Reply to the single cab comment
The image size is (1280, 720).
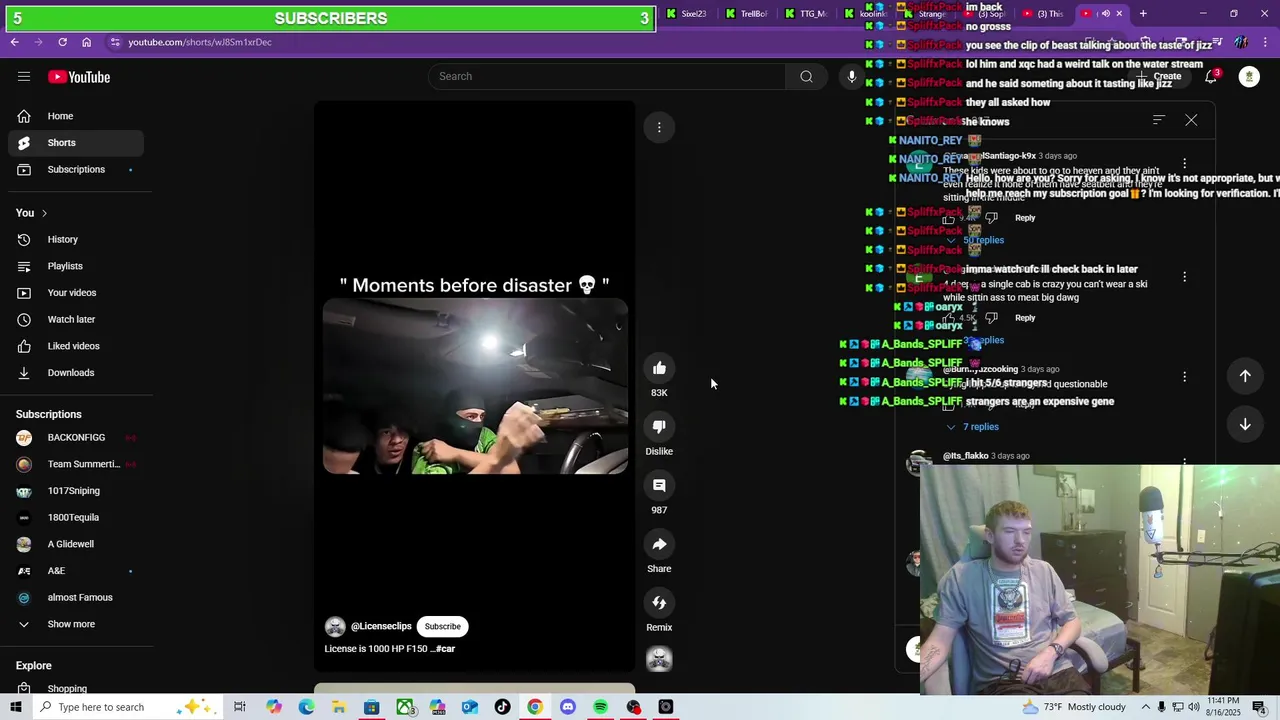(1025, 318)
